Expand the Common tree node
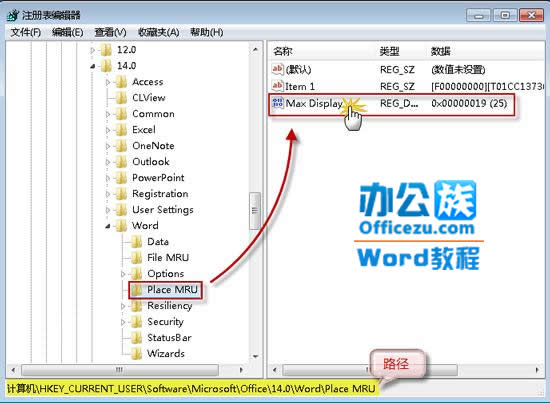The width and height of the screenshot is (550, 403). [108, 114]
